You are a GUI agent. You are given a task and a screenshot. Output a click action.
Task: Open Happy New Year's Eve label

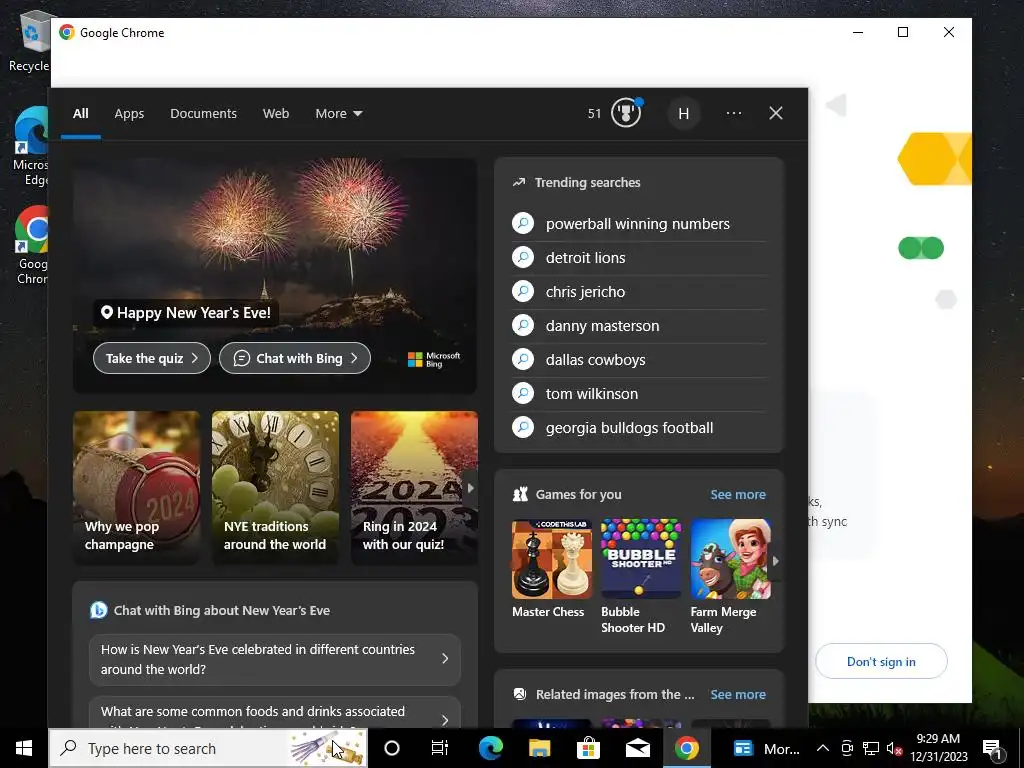click(186, 313)
